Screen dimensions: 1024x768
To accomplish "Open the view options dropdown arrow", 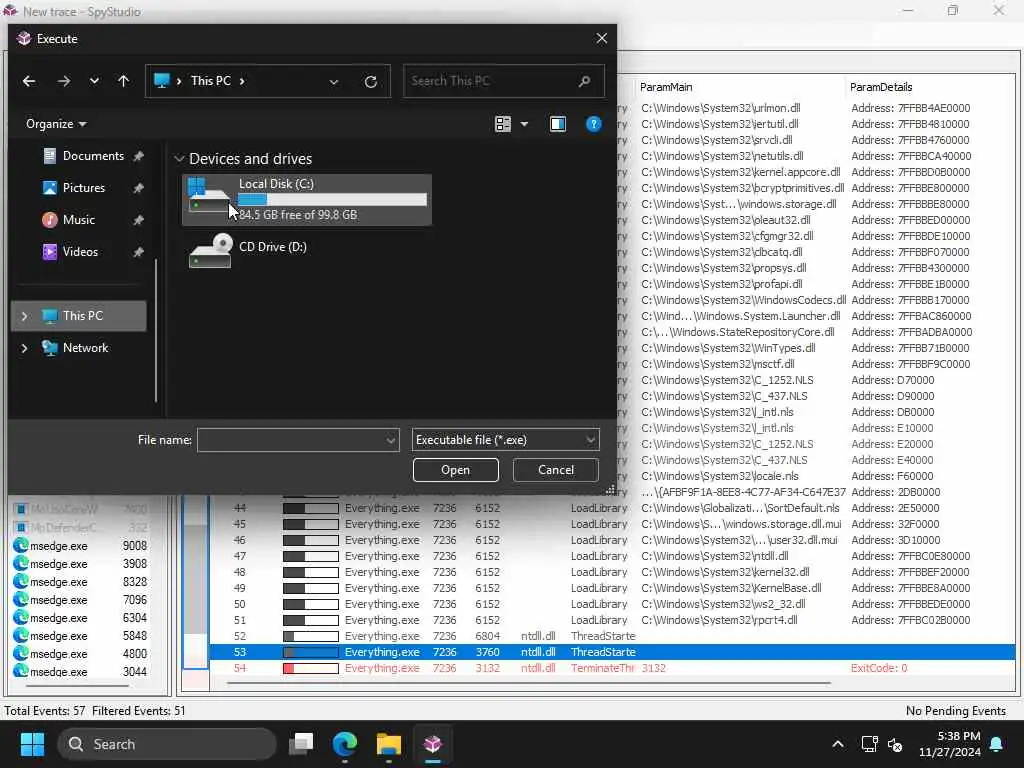I will point(524,124).
